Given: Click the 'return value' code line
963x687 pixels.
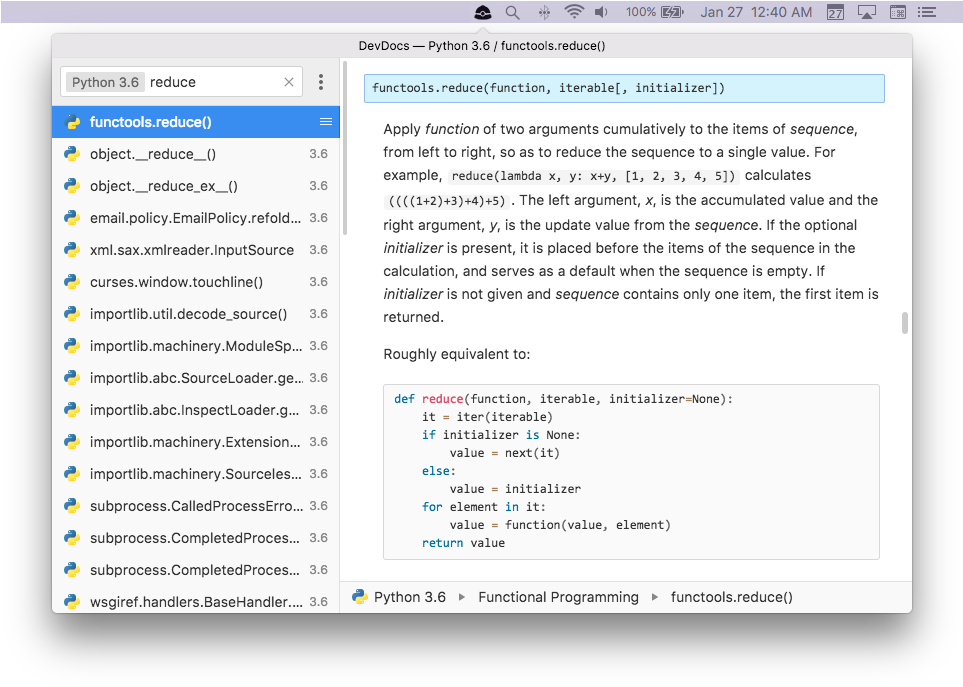Looking at the screenshot, I should 463,543.
